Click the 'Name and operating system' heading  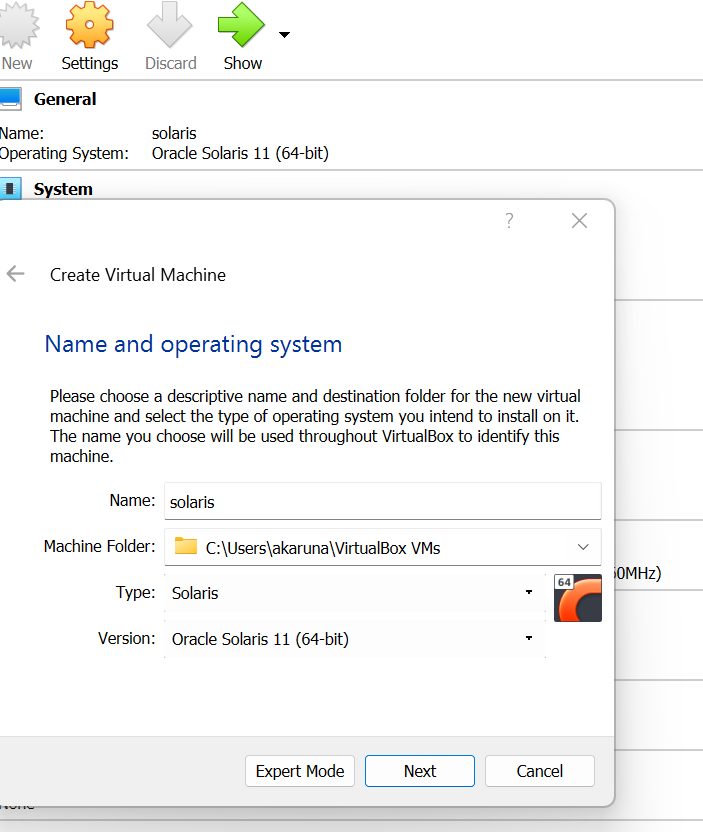point(193,345)
